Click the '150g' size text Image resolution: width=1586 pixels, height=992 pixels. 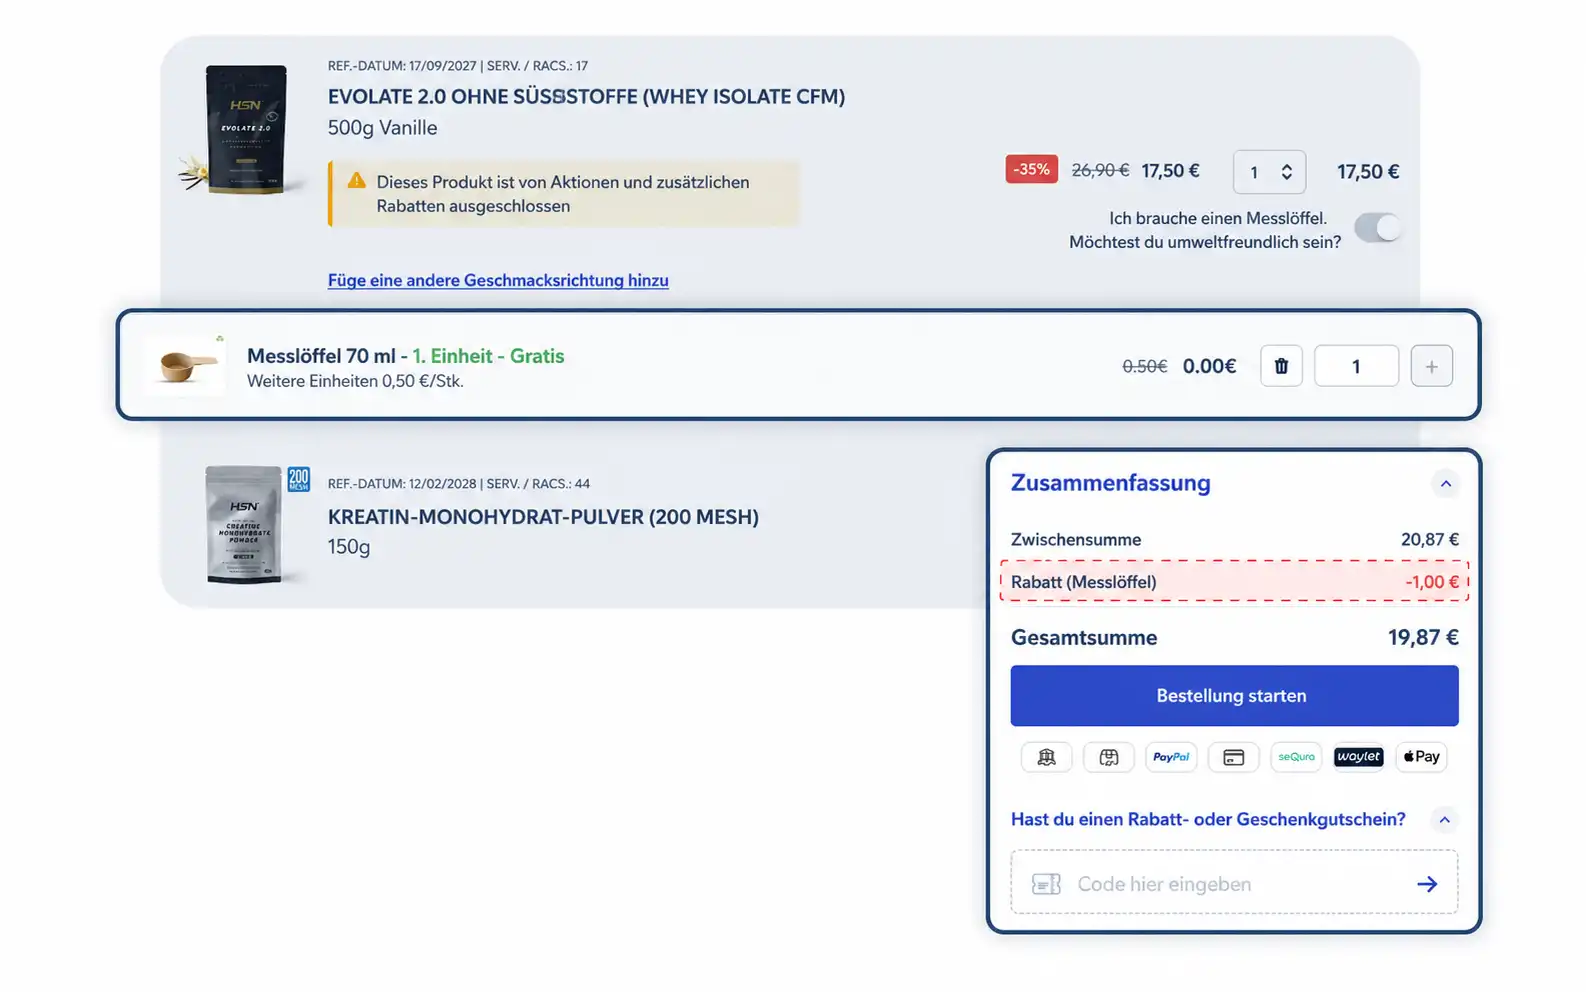349,547
